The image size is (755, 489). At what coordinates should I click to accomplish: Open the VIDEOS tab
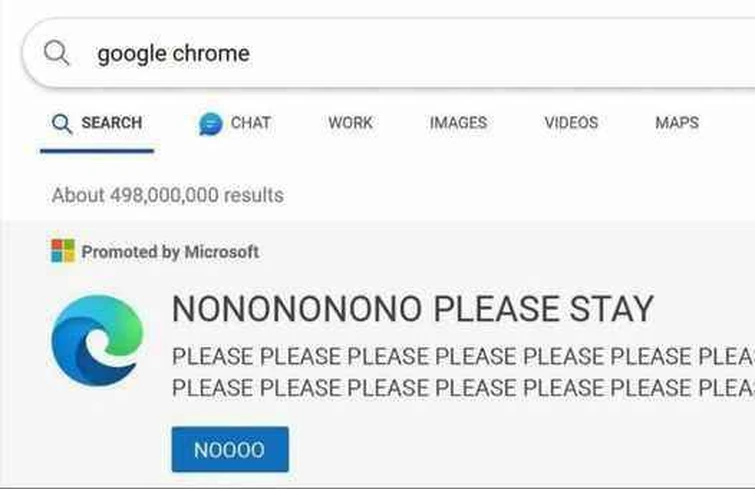[571, 123]
